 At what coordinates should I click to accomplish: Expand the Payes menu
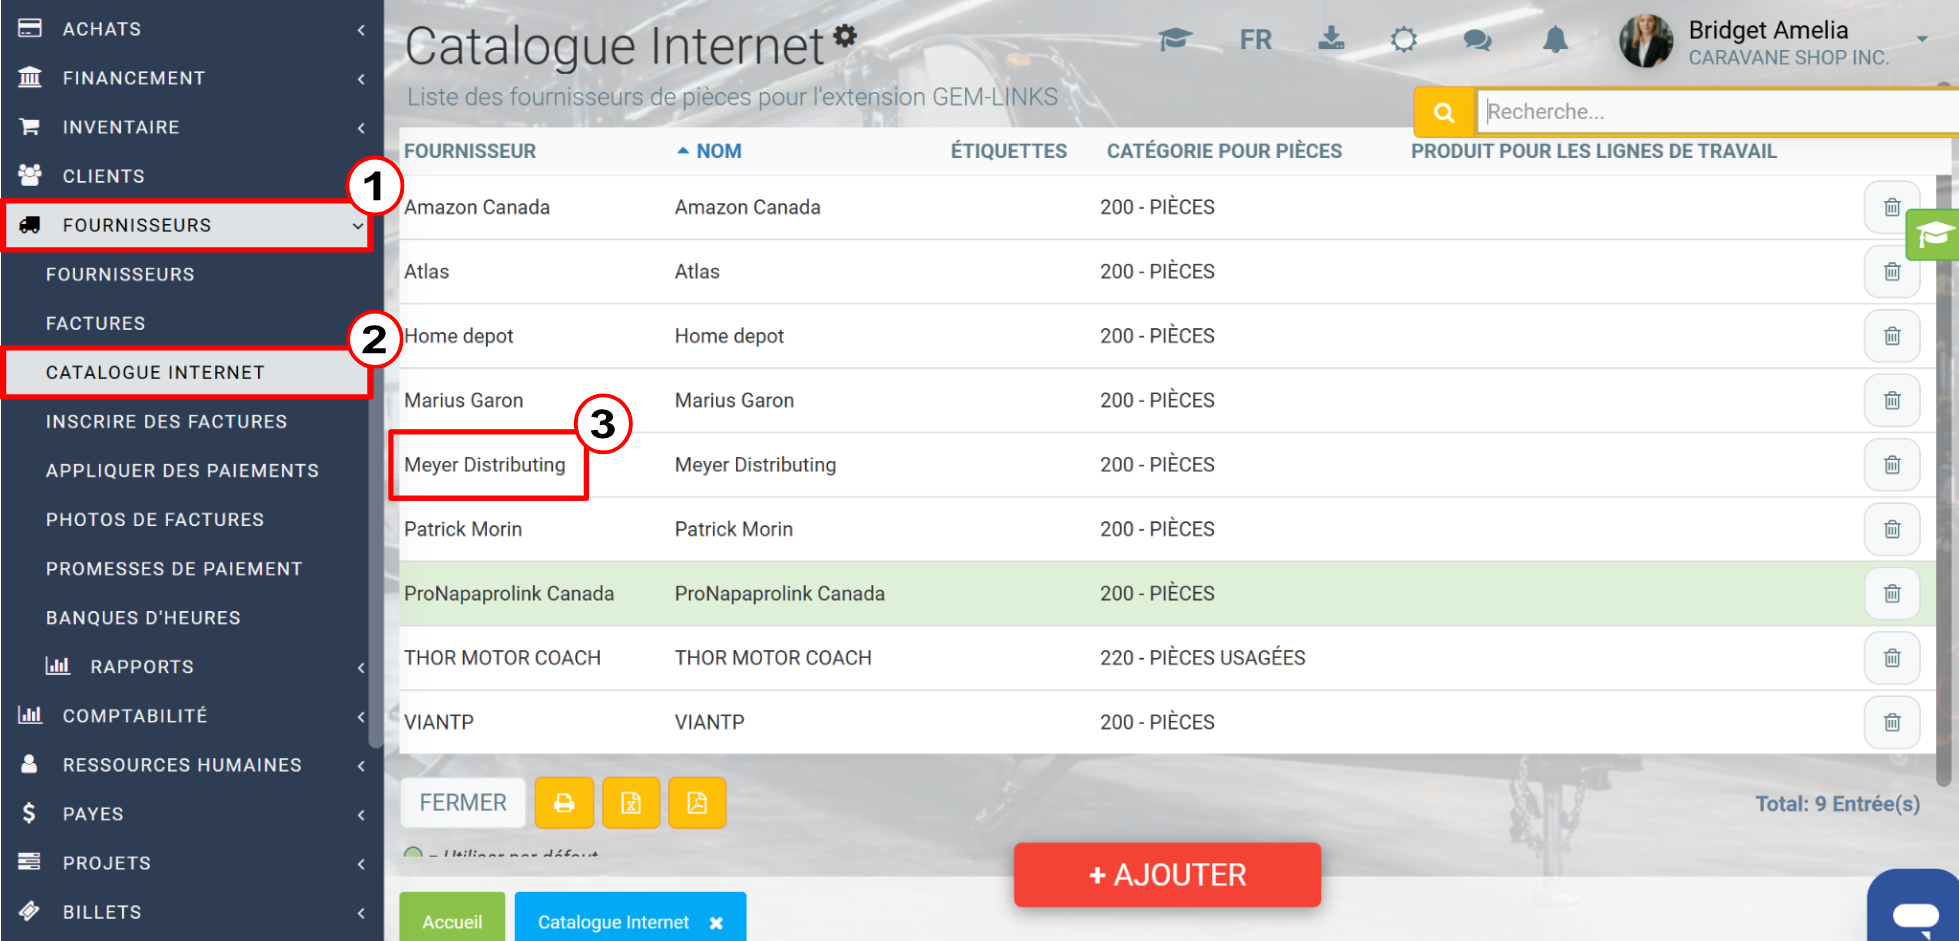coord(192,814)
